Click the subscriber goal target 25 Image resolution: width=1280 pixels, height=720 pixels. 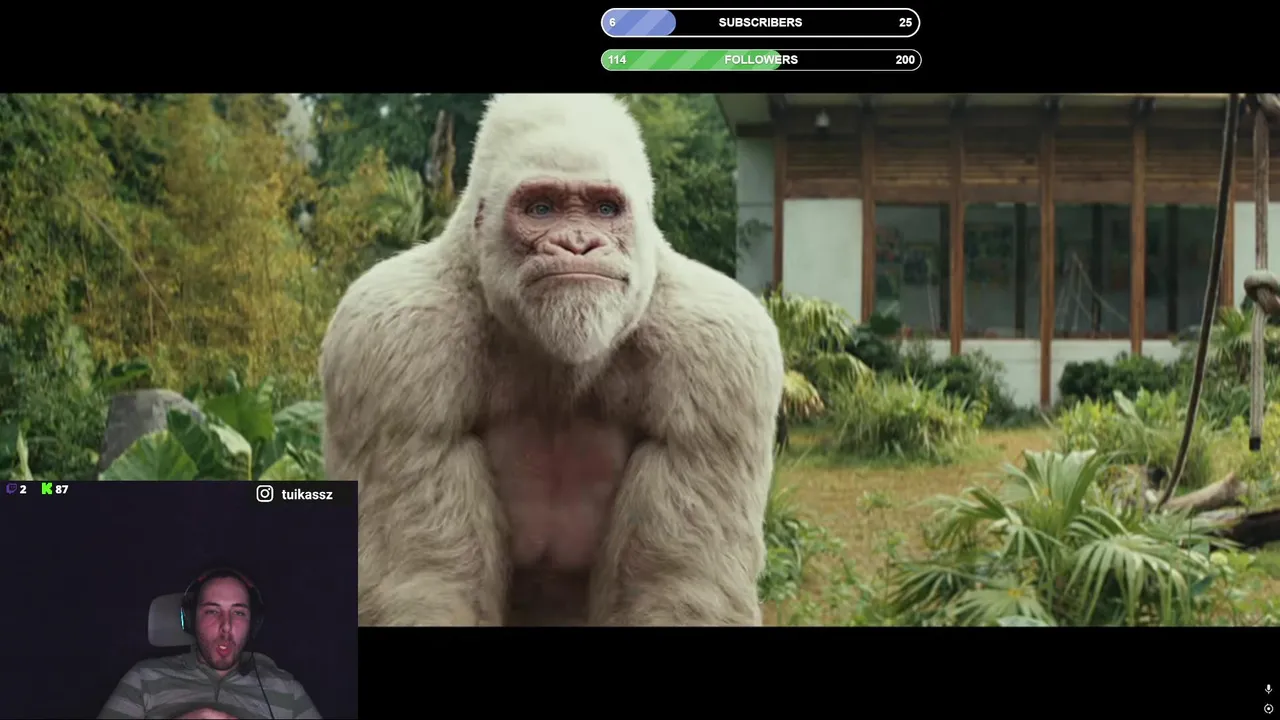click(x=905, y=22)
